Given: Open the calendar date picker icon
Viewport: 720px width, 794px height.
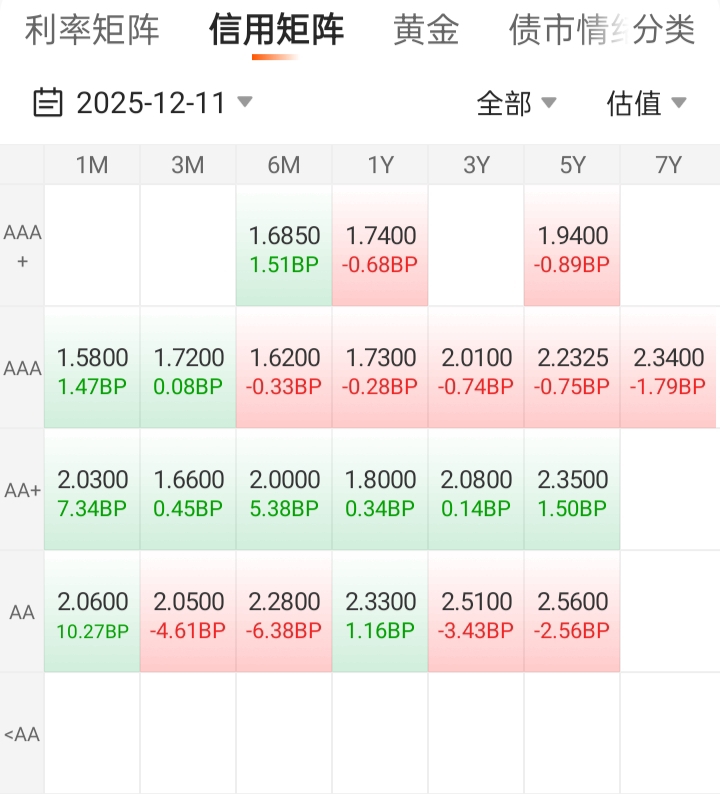Looking at the screenshot, I should pyautogui.click(x=47, y=102).
